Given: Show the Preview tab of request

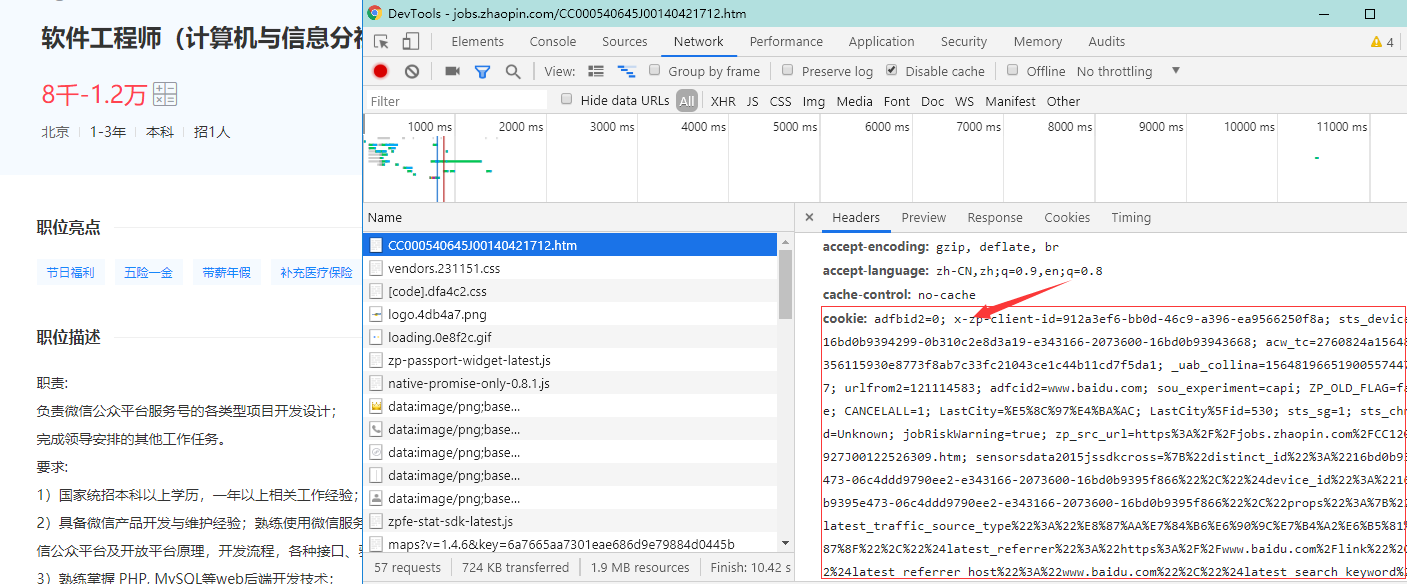Looking at the screenshot, I should 923,217.
